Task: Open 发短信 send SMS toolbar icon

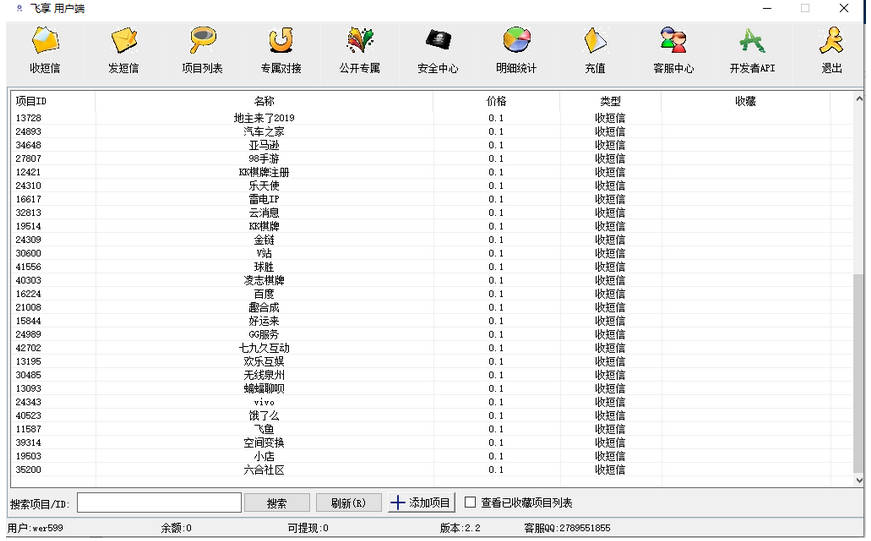Action: 123,50
